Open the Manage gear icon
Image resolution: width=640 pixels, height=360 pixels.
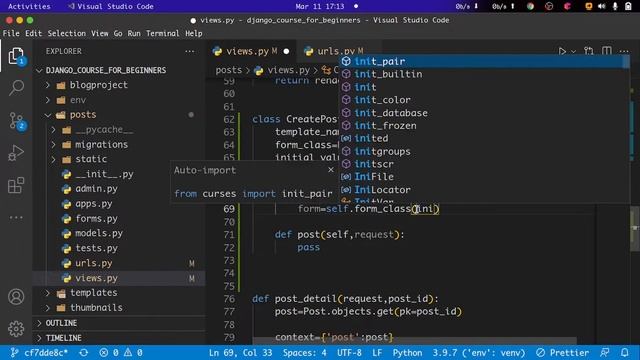coord(16,329)
